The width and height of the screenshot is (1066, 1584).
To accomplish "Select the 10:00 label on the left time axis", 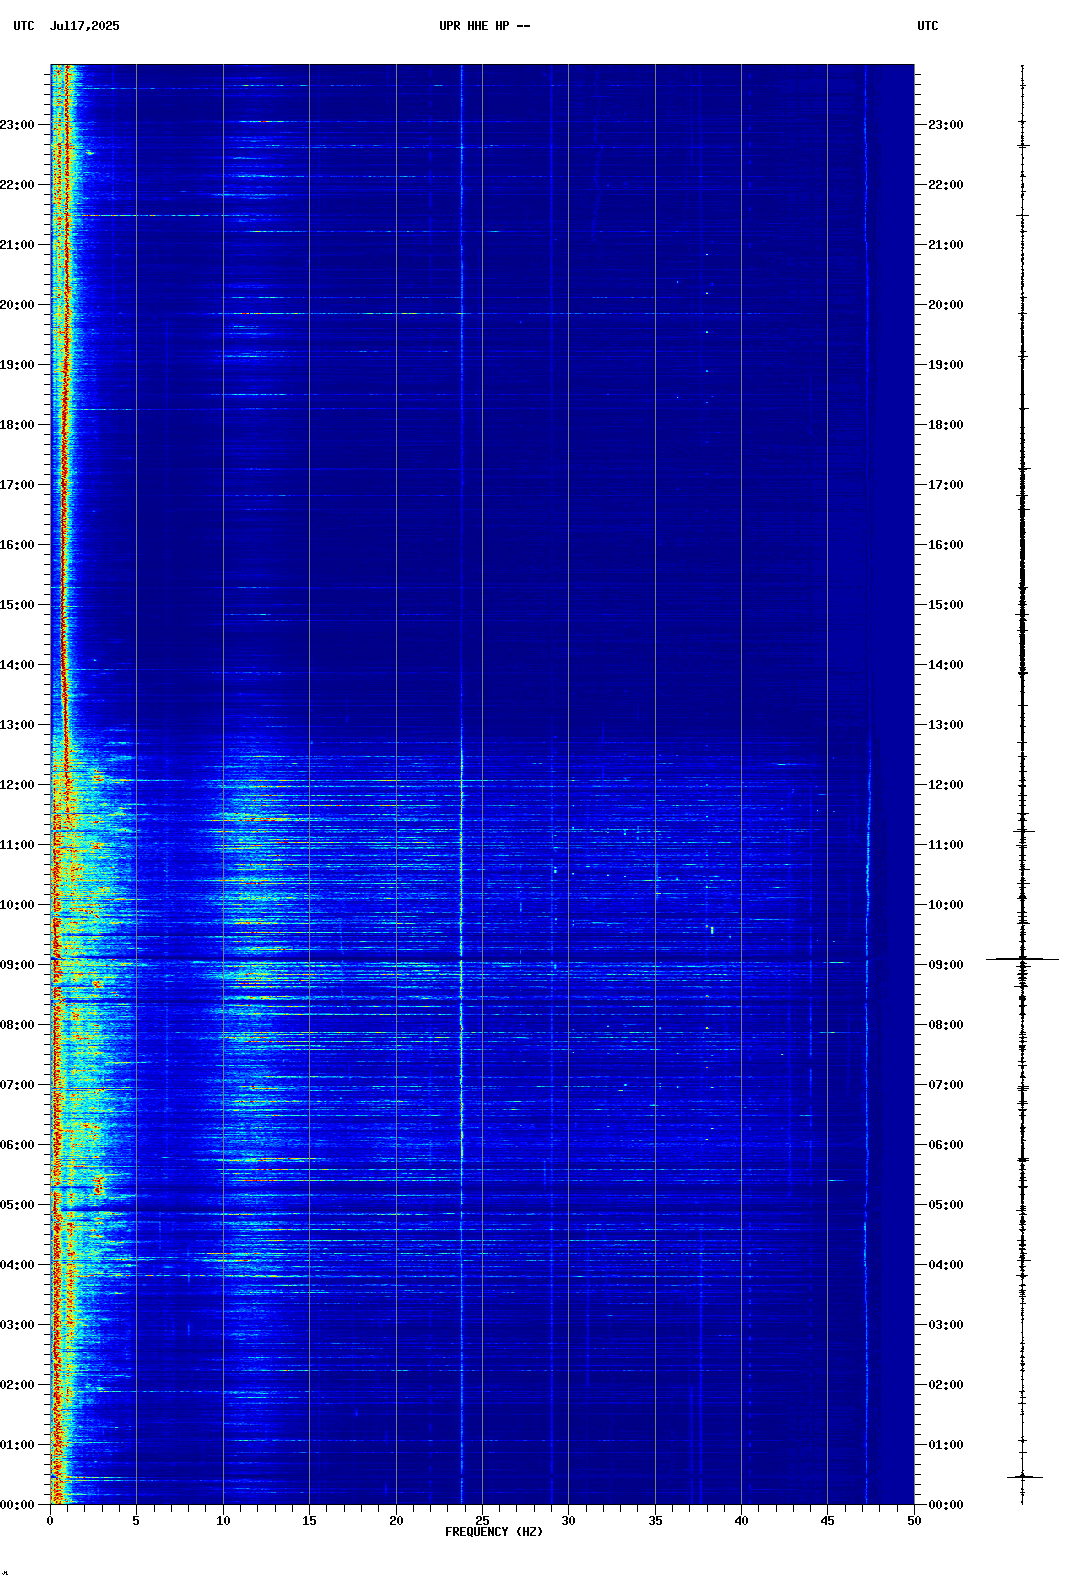I will click(x=17, y=905).
